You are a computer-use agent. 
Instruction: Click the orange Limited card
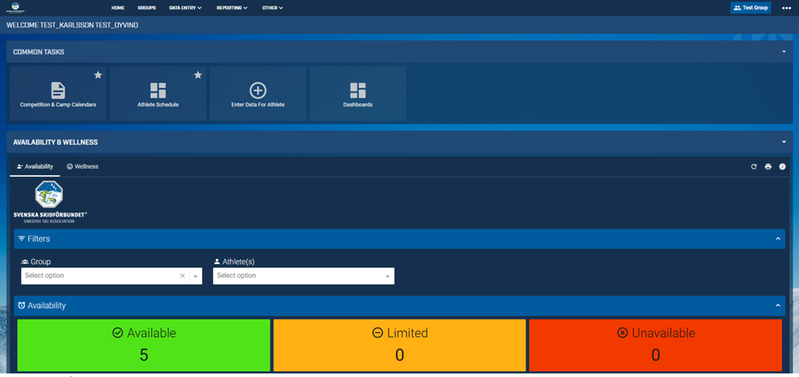click(400, 345)
